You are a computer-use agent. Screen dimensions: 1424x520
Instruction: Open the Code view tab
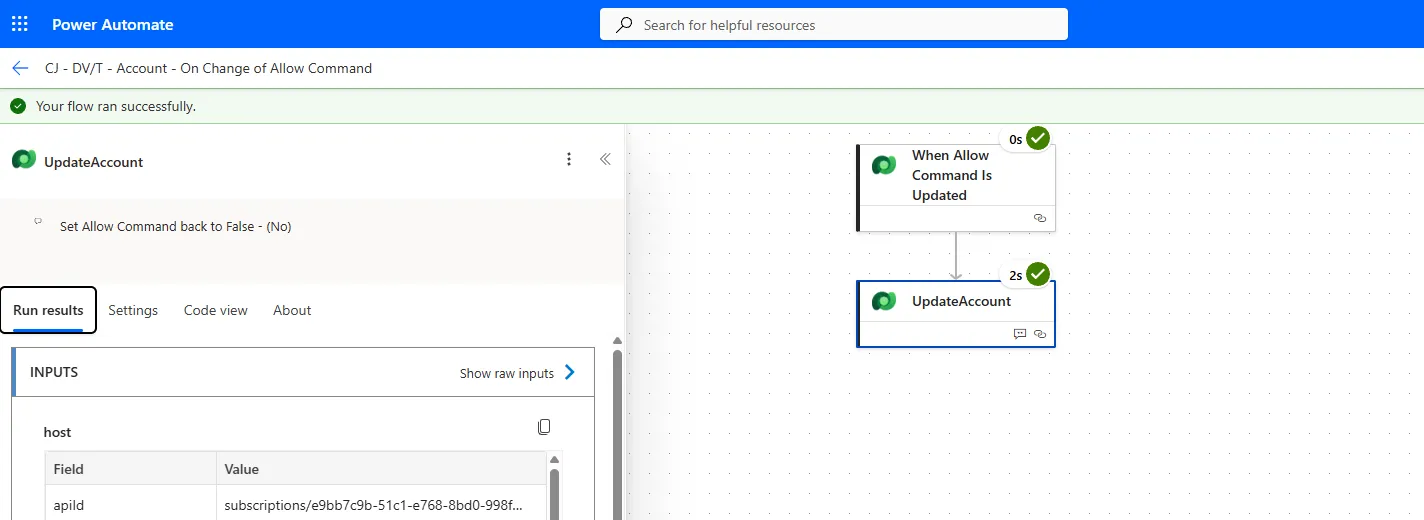click(216, 310)
